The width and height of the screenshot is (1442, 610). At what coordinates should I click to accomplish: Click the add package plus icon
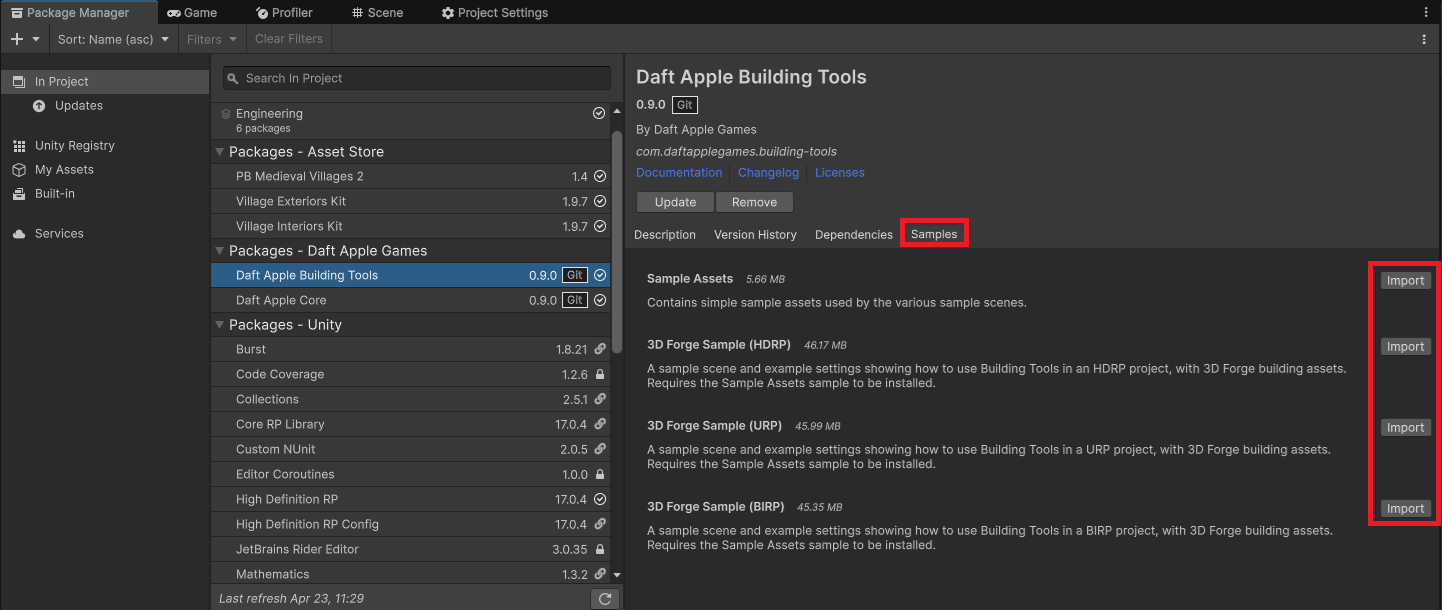point(16,39)
